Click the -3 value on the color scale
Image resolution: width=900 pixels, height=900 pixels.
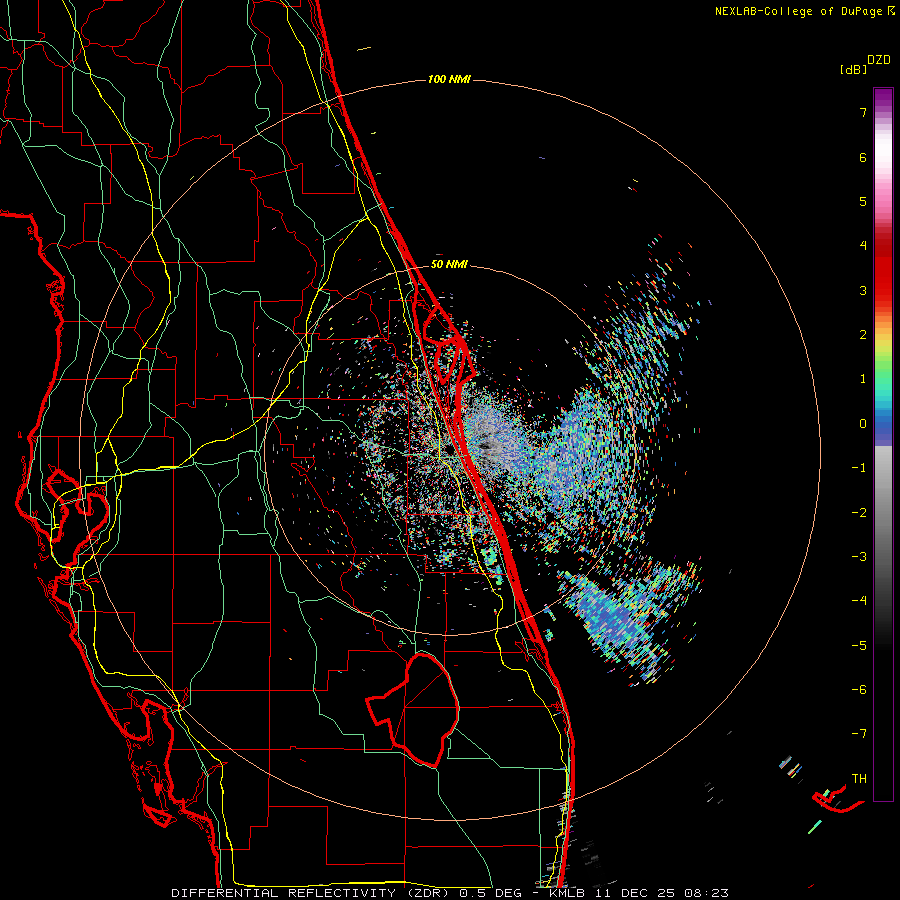click(859, 557)
